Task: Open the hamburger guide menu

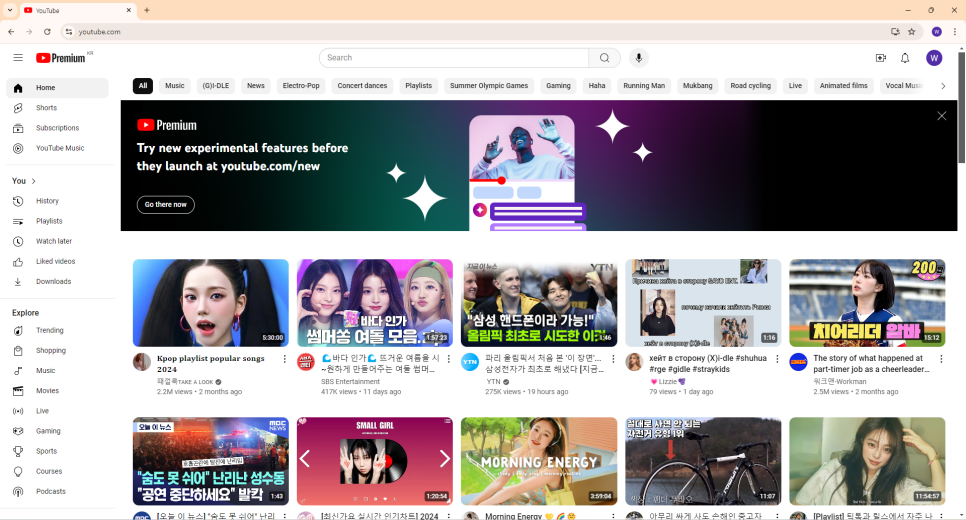Action: pos(18,57)
